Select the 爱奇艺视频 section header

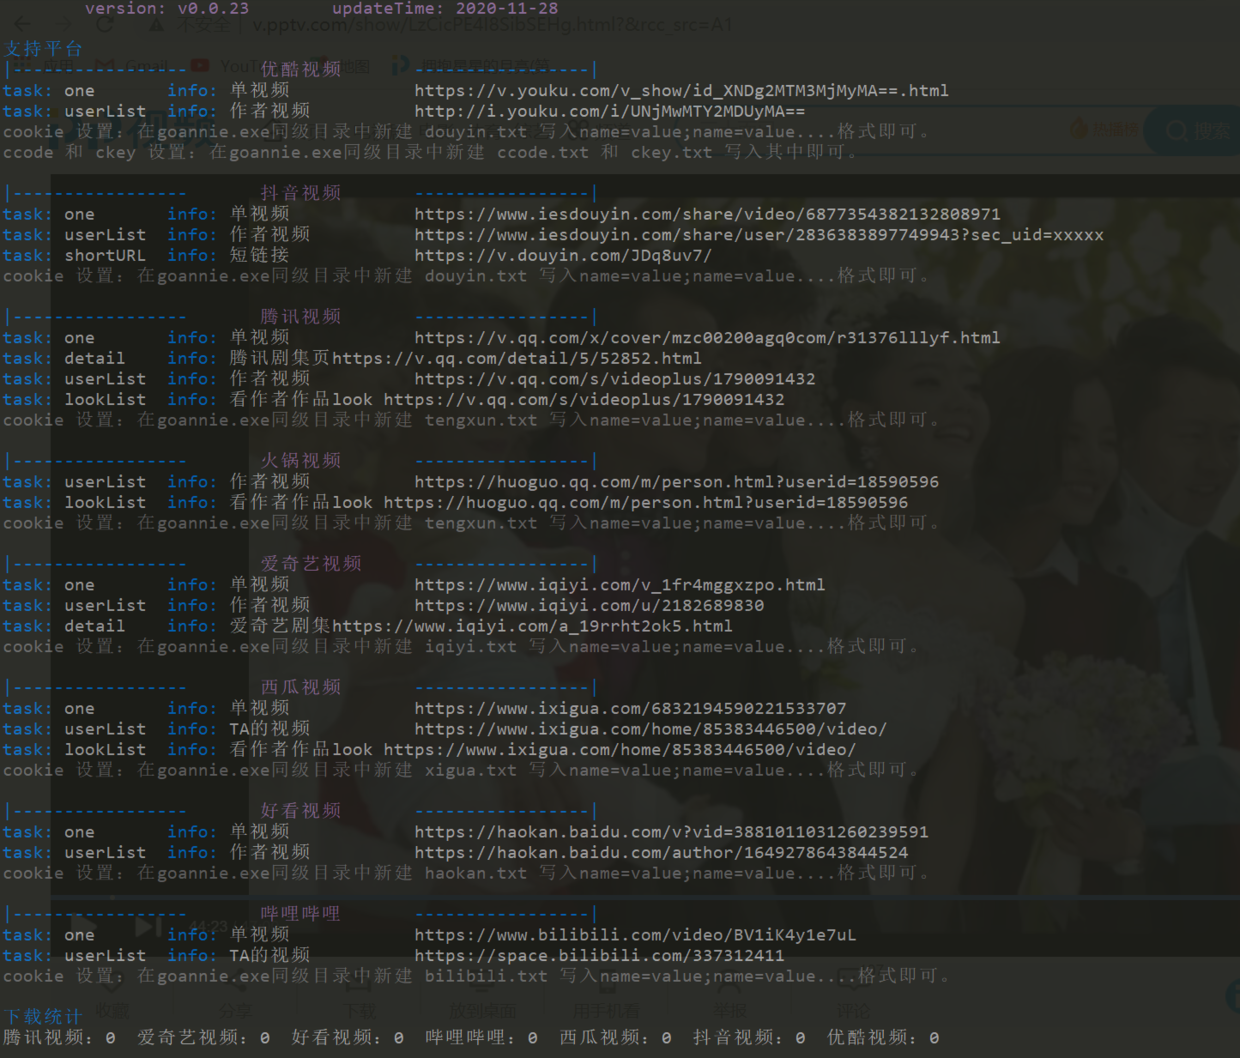tap(311, 564)
